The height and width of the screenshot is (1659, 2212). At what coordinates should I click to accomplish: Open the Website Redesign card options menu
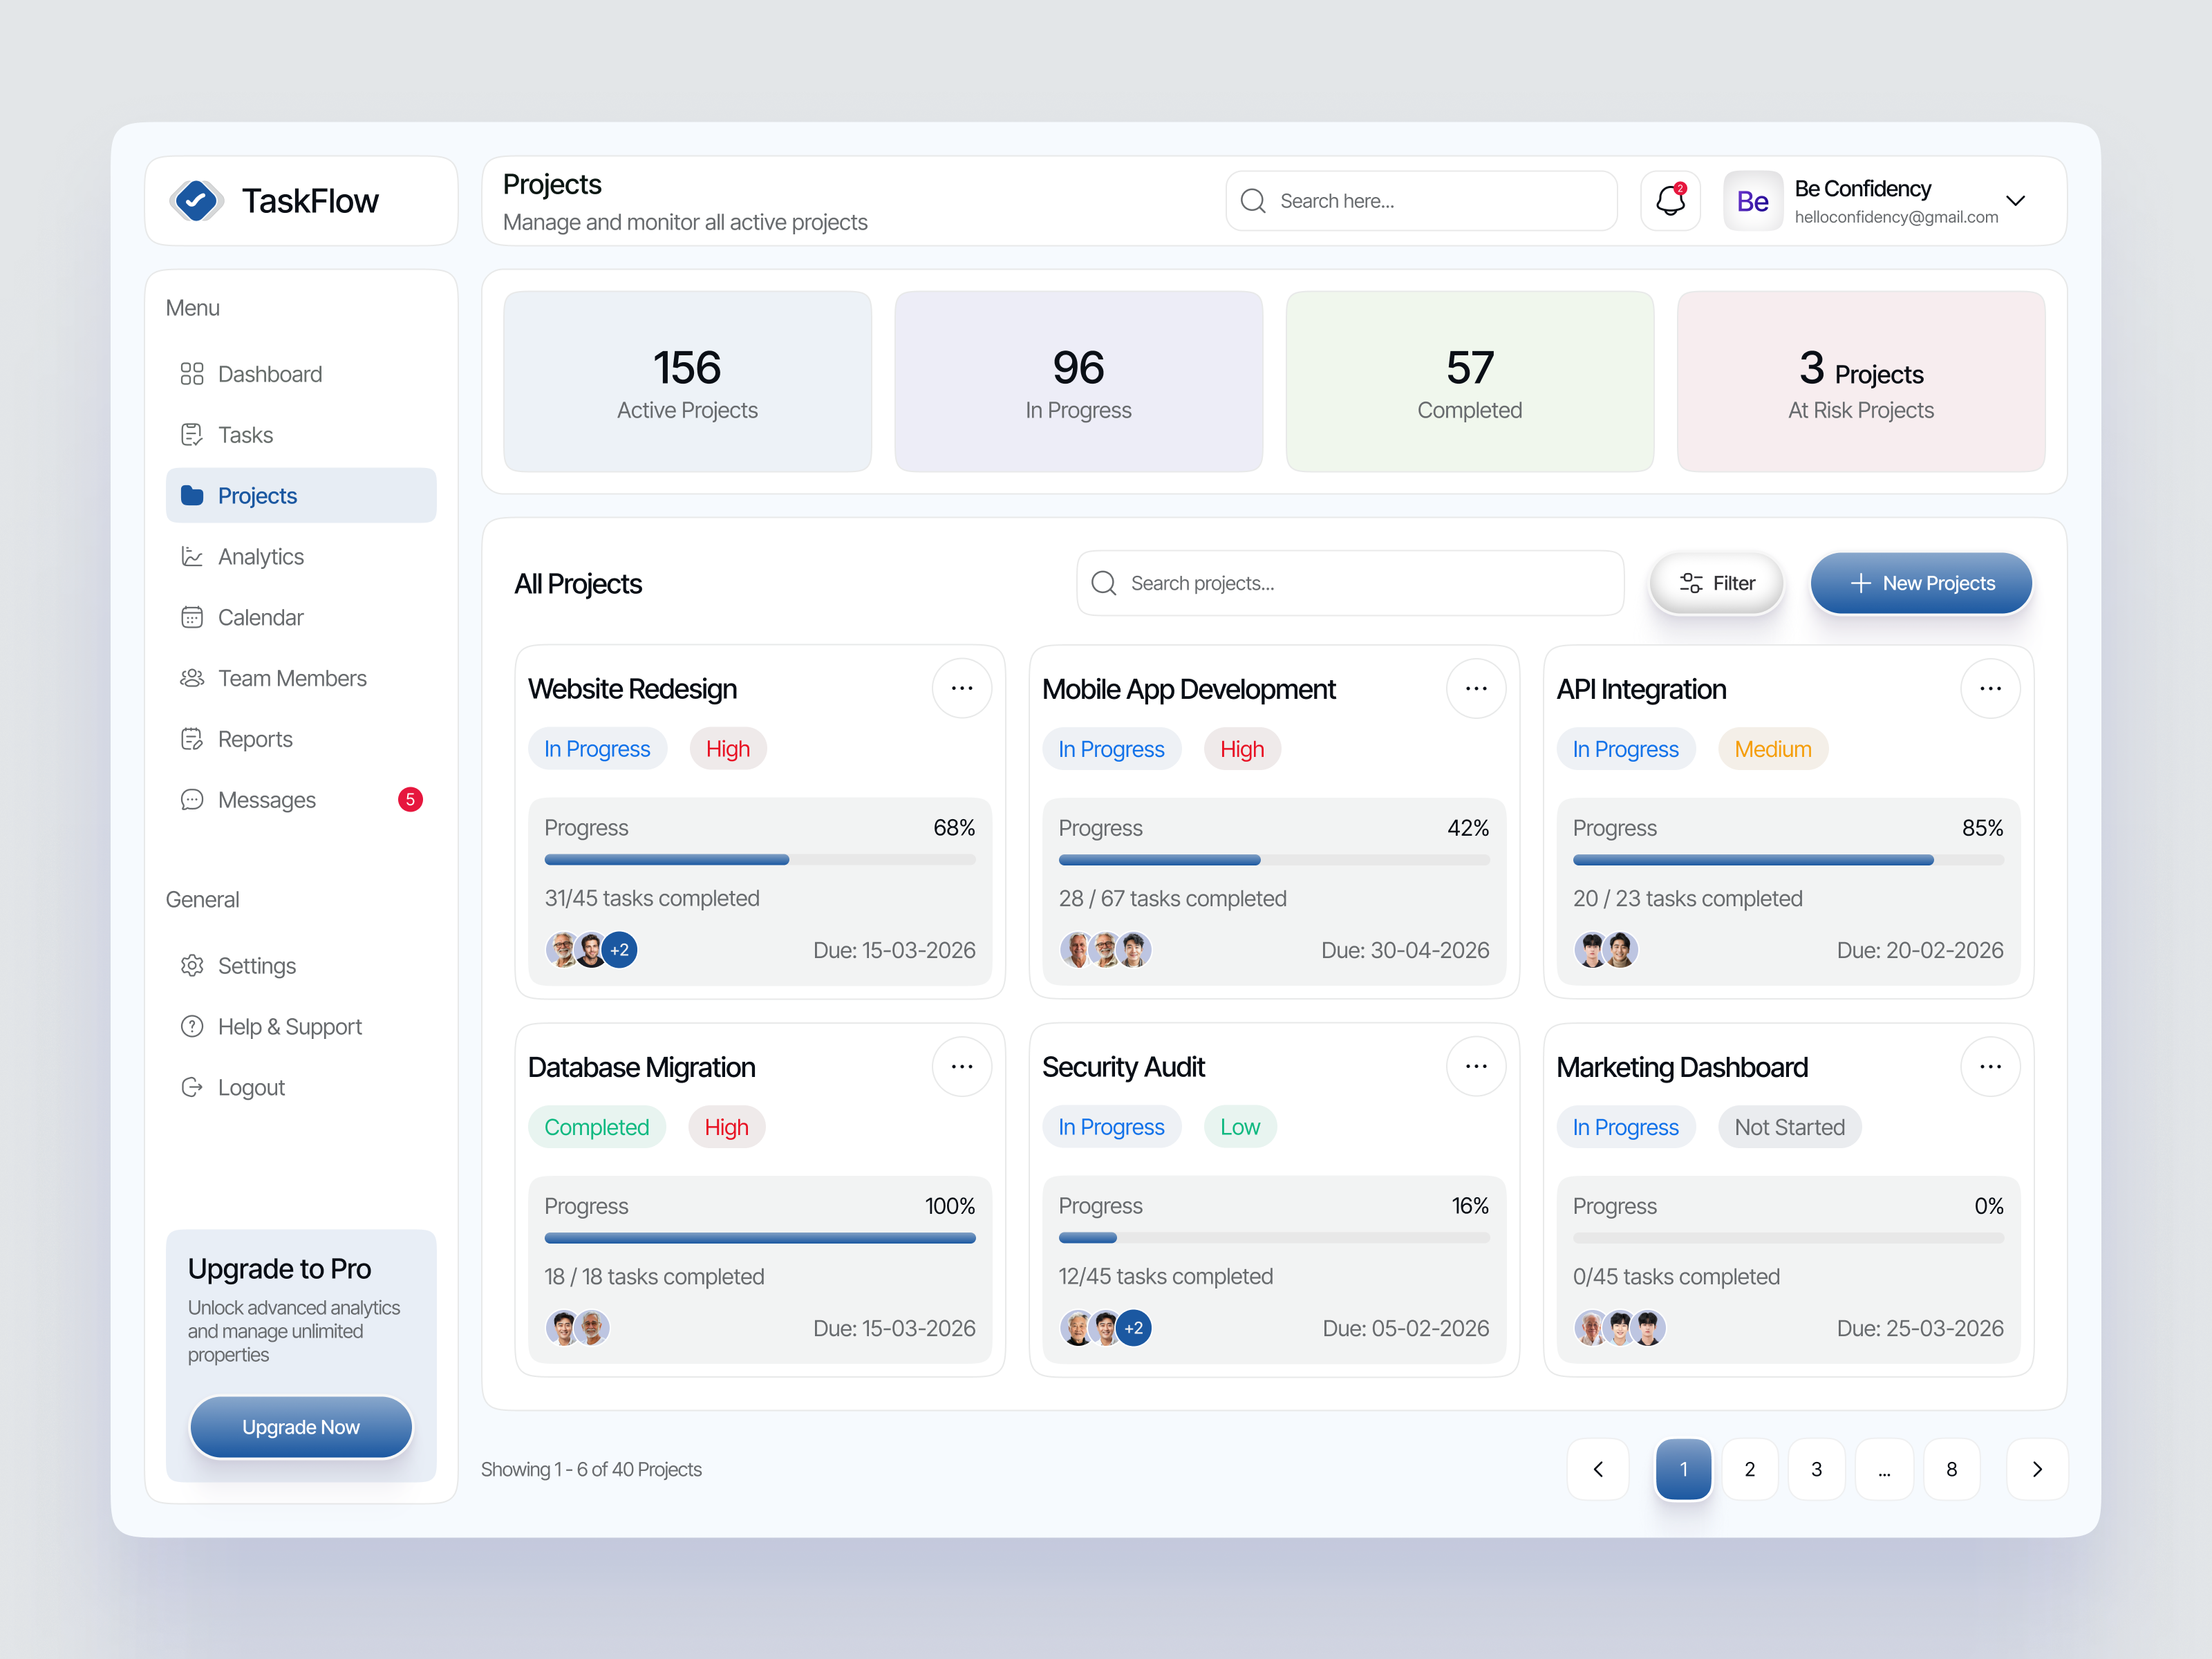click(x=961, y=688)
